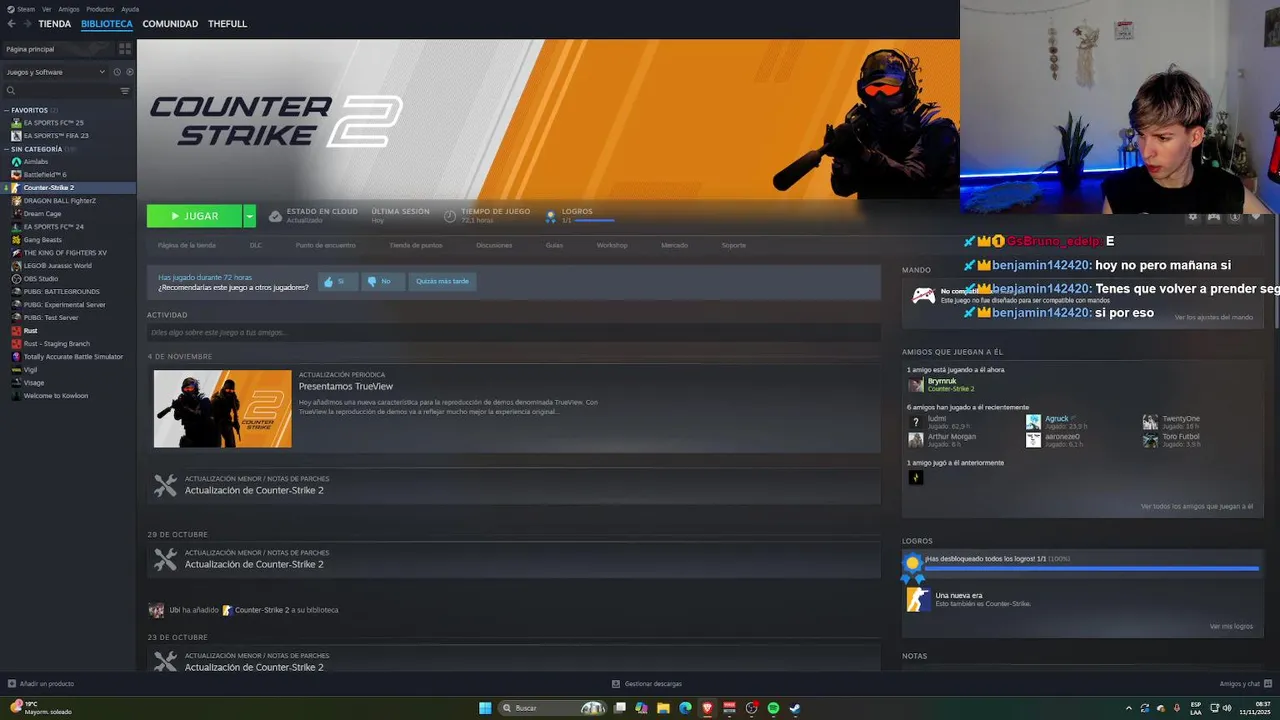
Task: Open the THEFULL profile tab
Action: pos(227,24)
